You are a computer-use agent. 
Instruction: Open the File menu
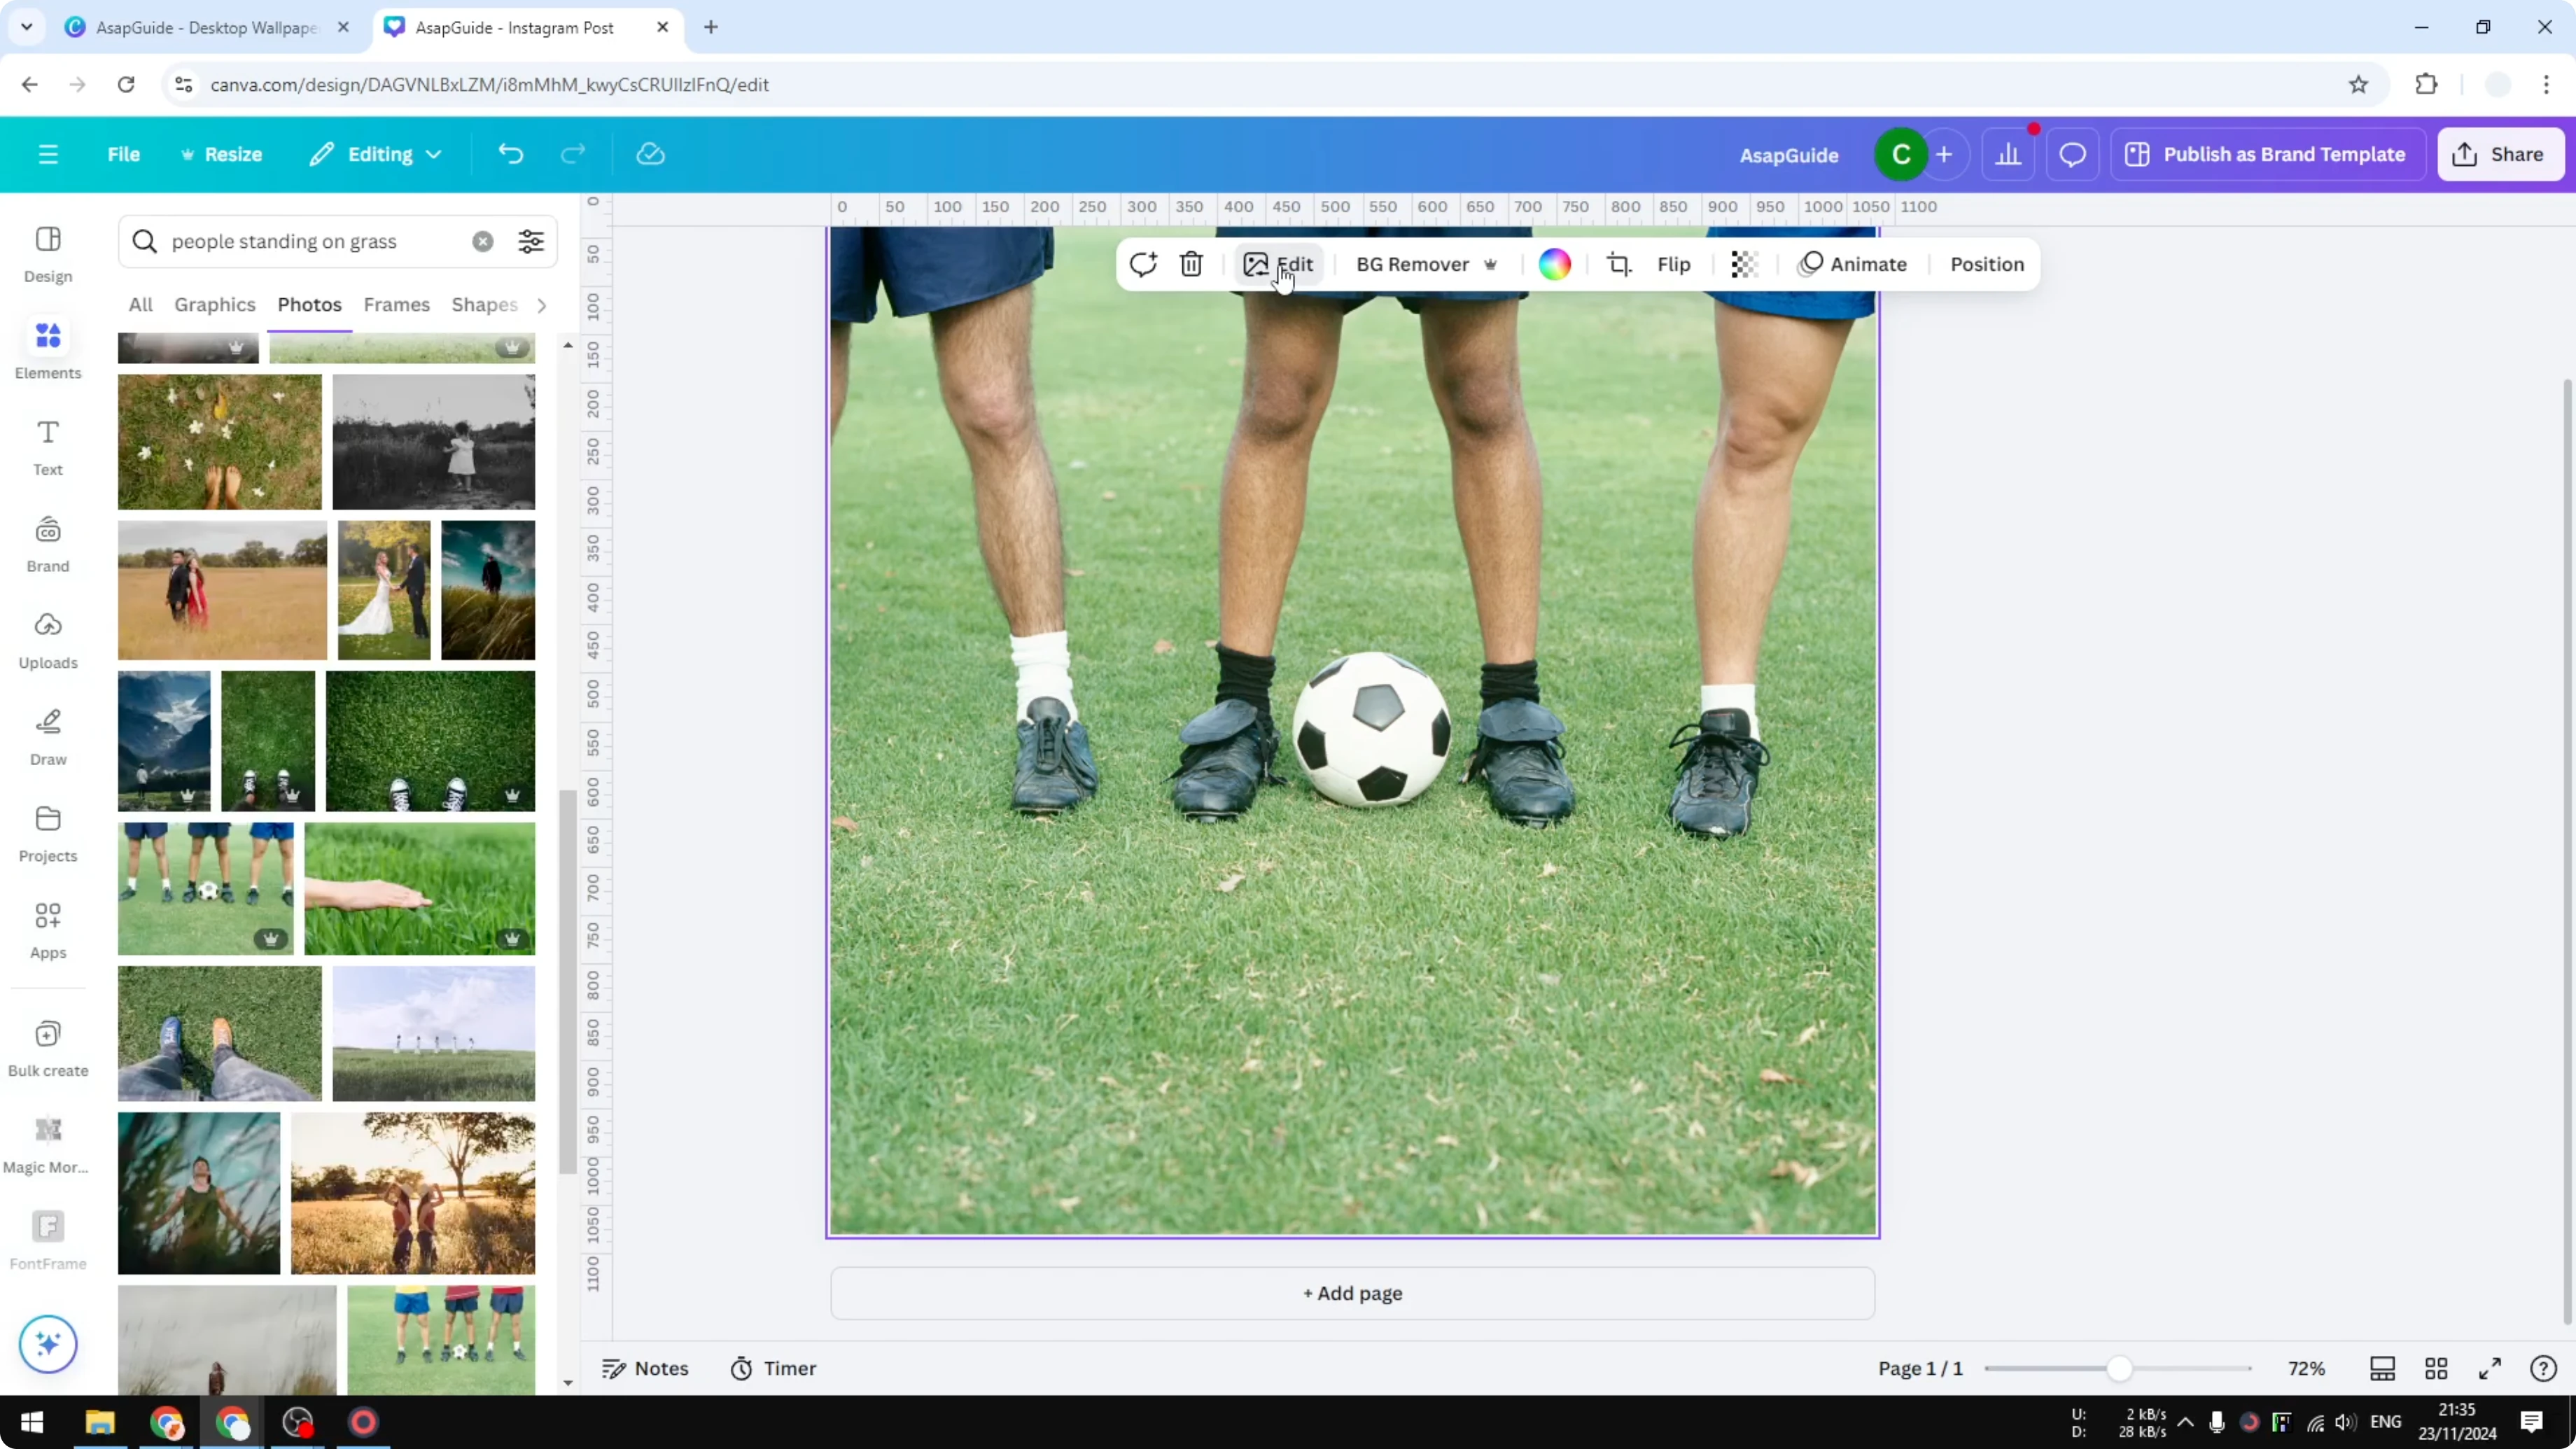[124, 153]
